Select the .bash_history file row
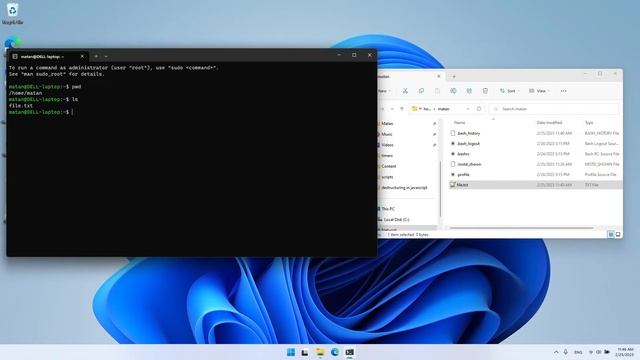This screenshot has height=360, width=640. [x=535, y=133]
